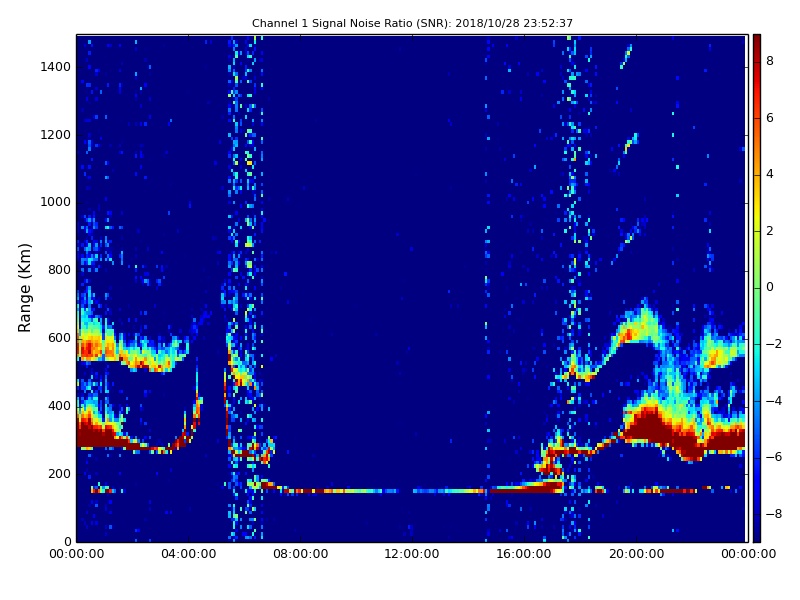800x600 pixels.
Task: Click the colorbar label −8
Action: pos(774,514)
